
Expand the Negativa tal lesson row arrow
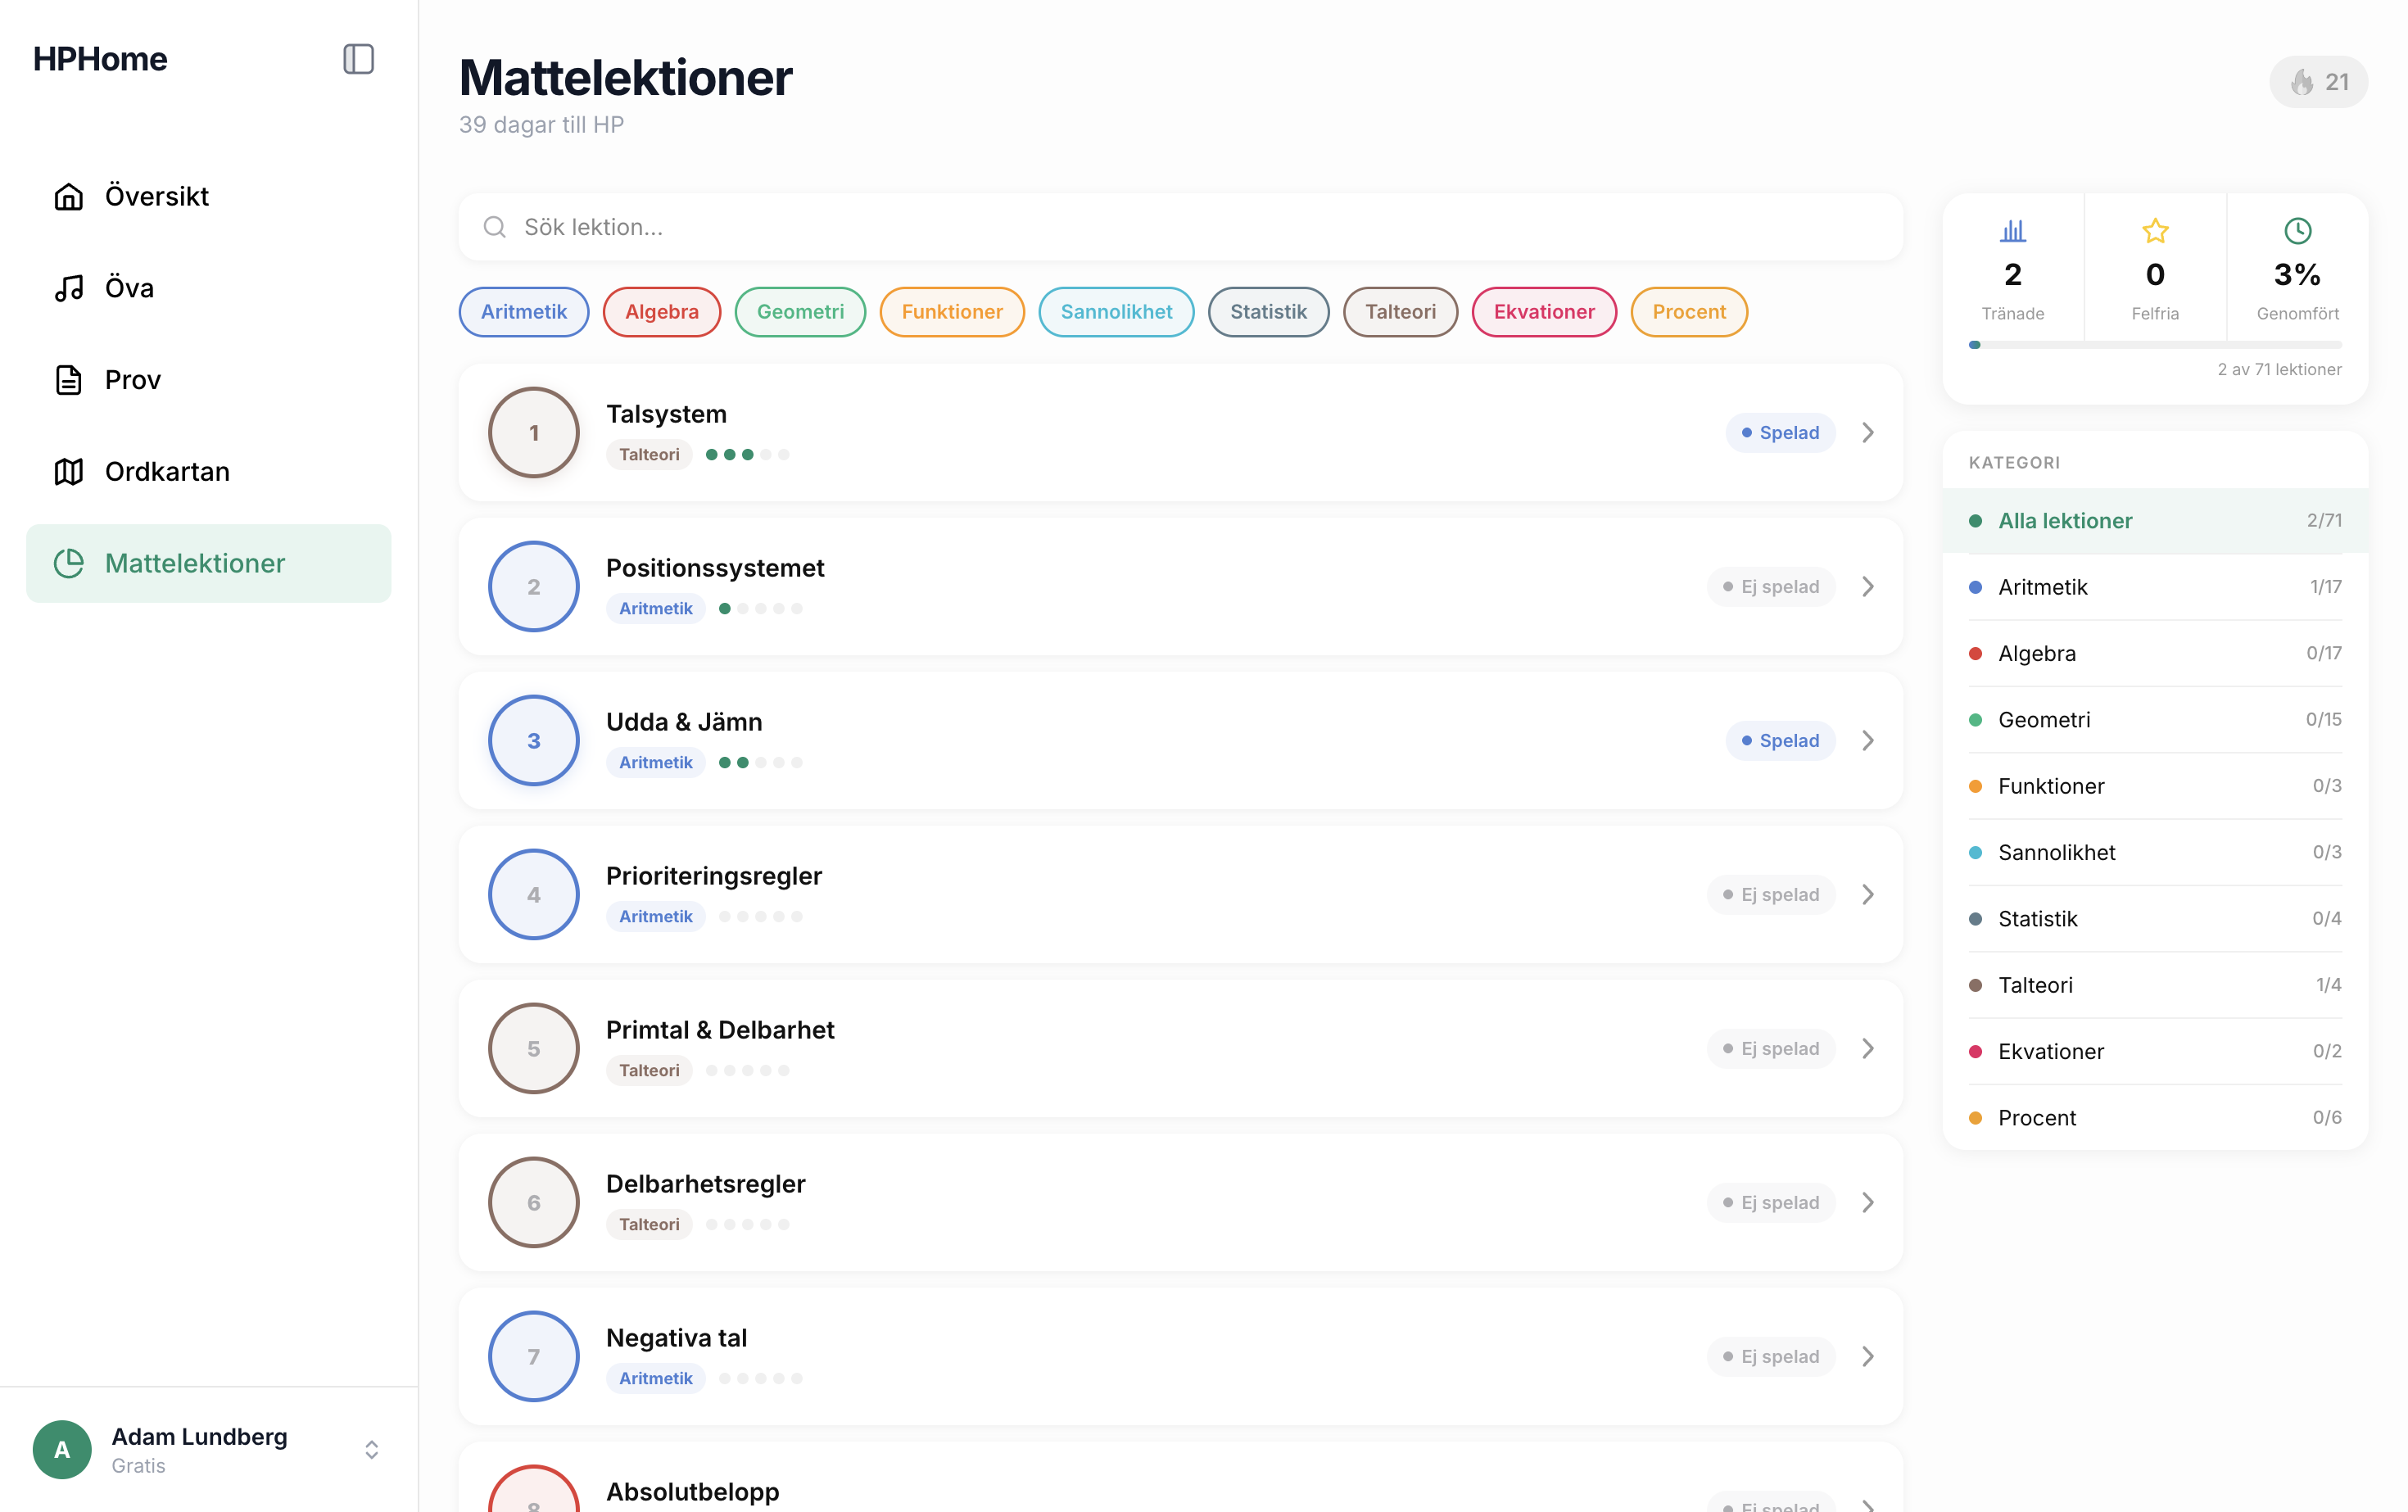pyautogui.click(x=1867, y=1356)
